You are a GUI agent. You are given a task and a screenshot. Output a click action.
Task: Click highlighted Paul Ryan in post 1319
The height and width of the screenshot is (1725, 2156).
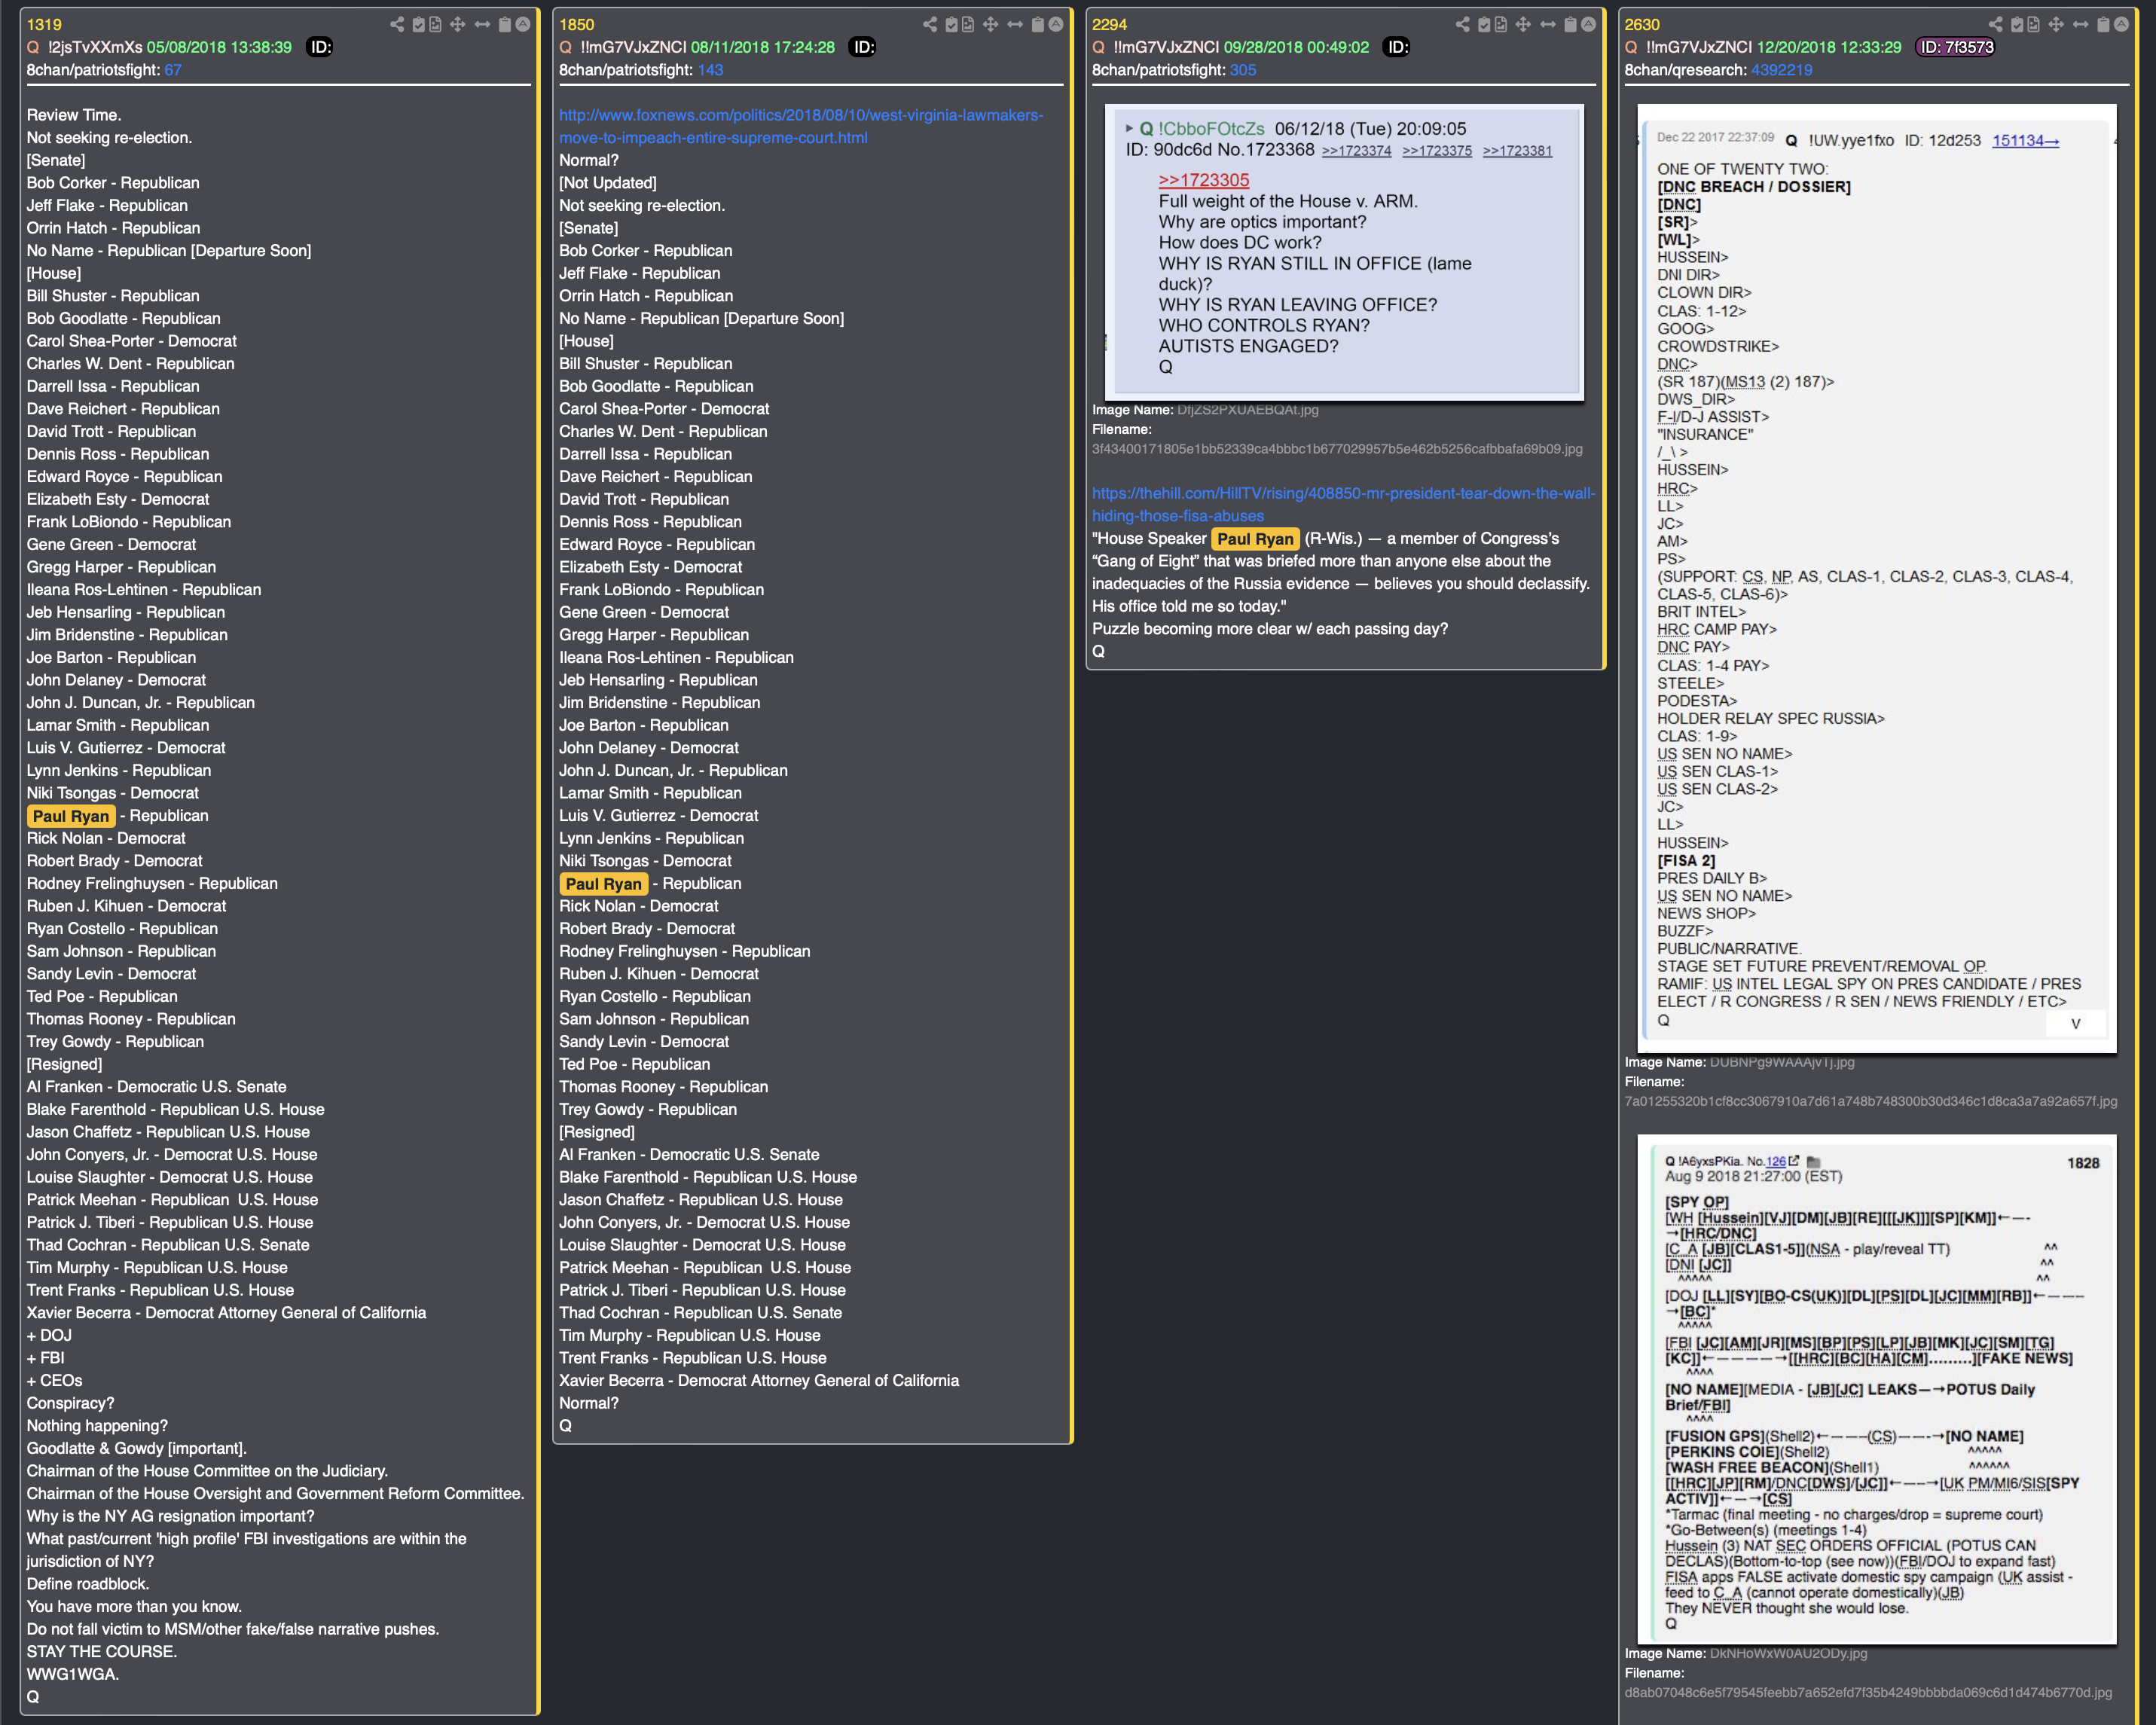point(70,816)
